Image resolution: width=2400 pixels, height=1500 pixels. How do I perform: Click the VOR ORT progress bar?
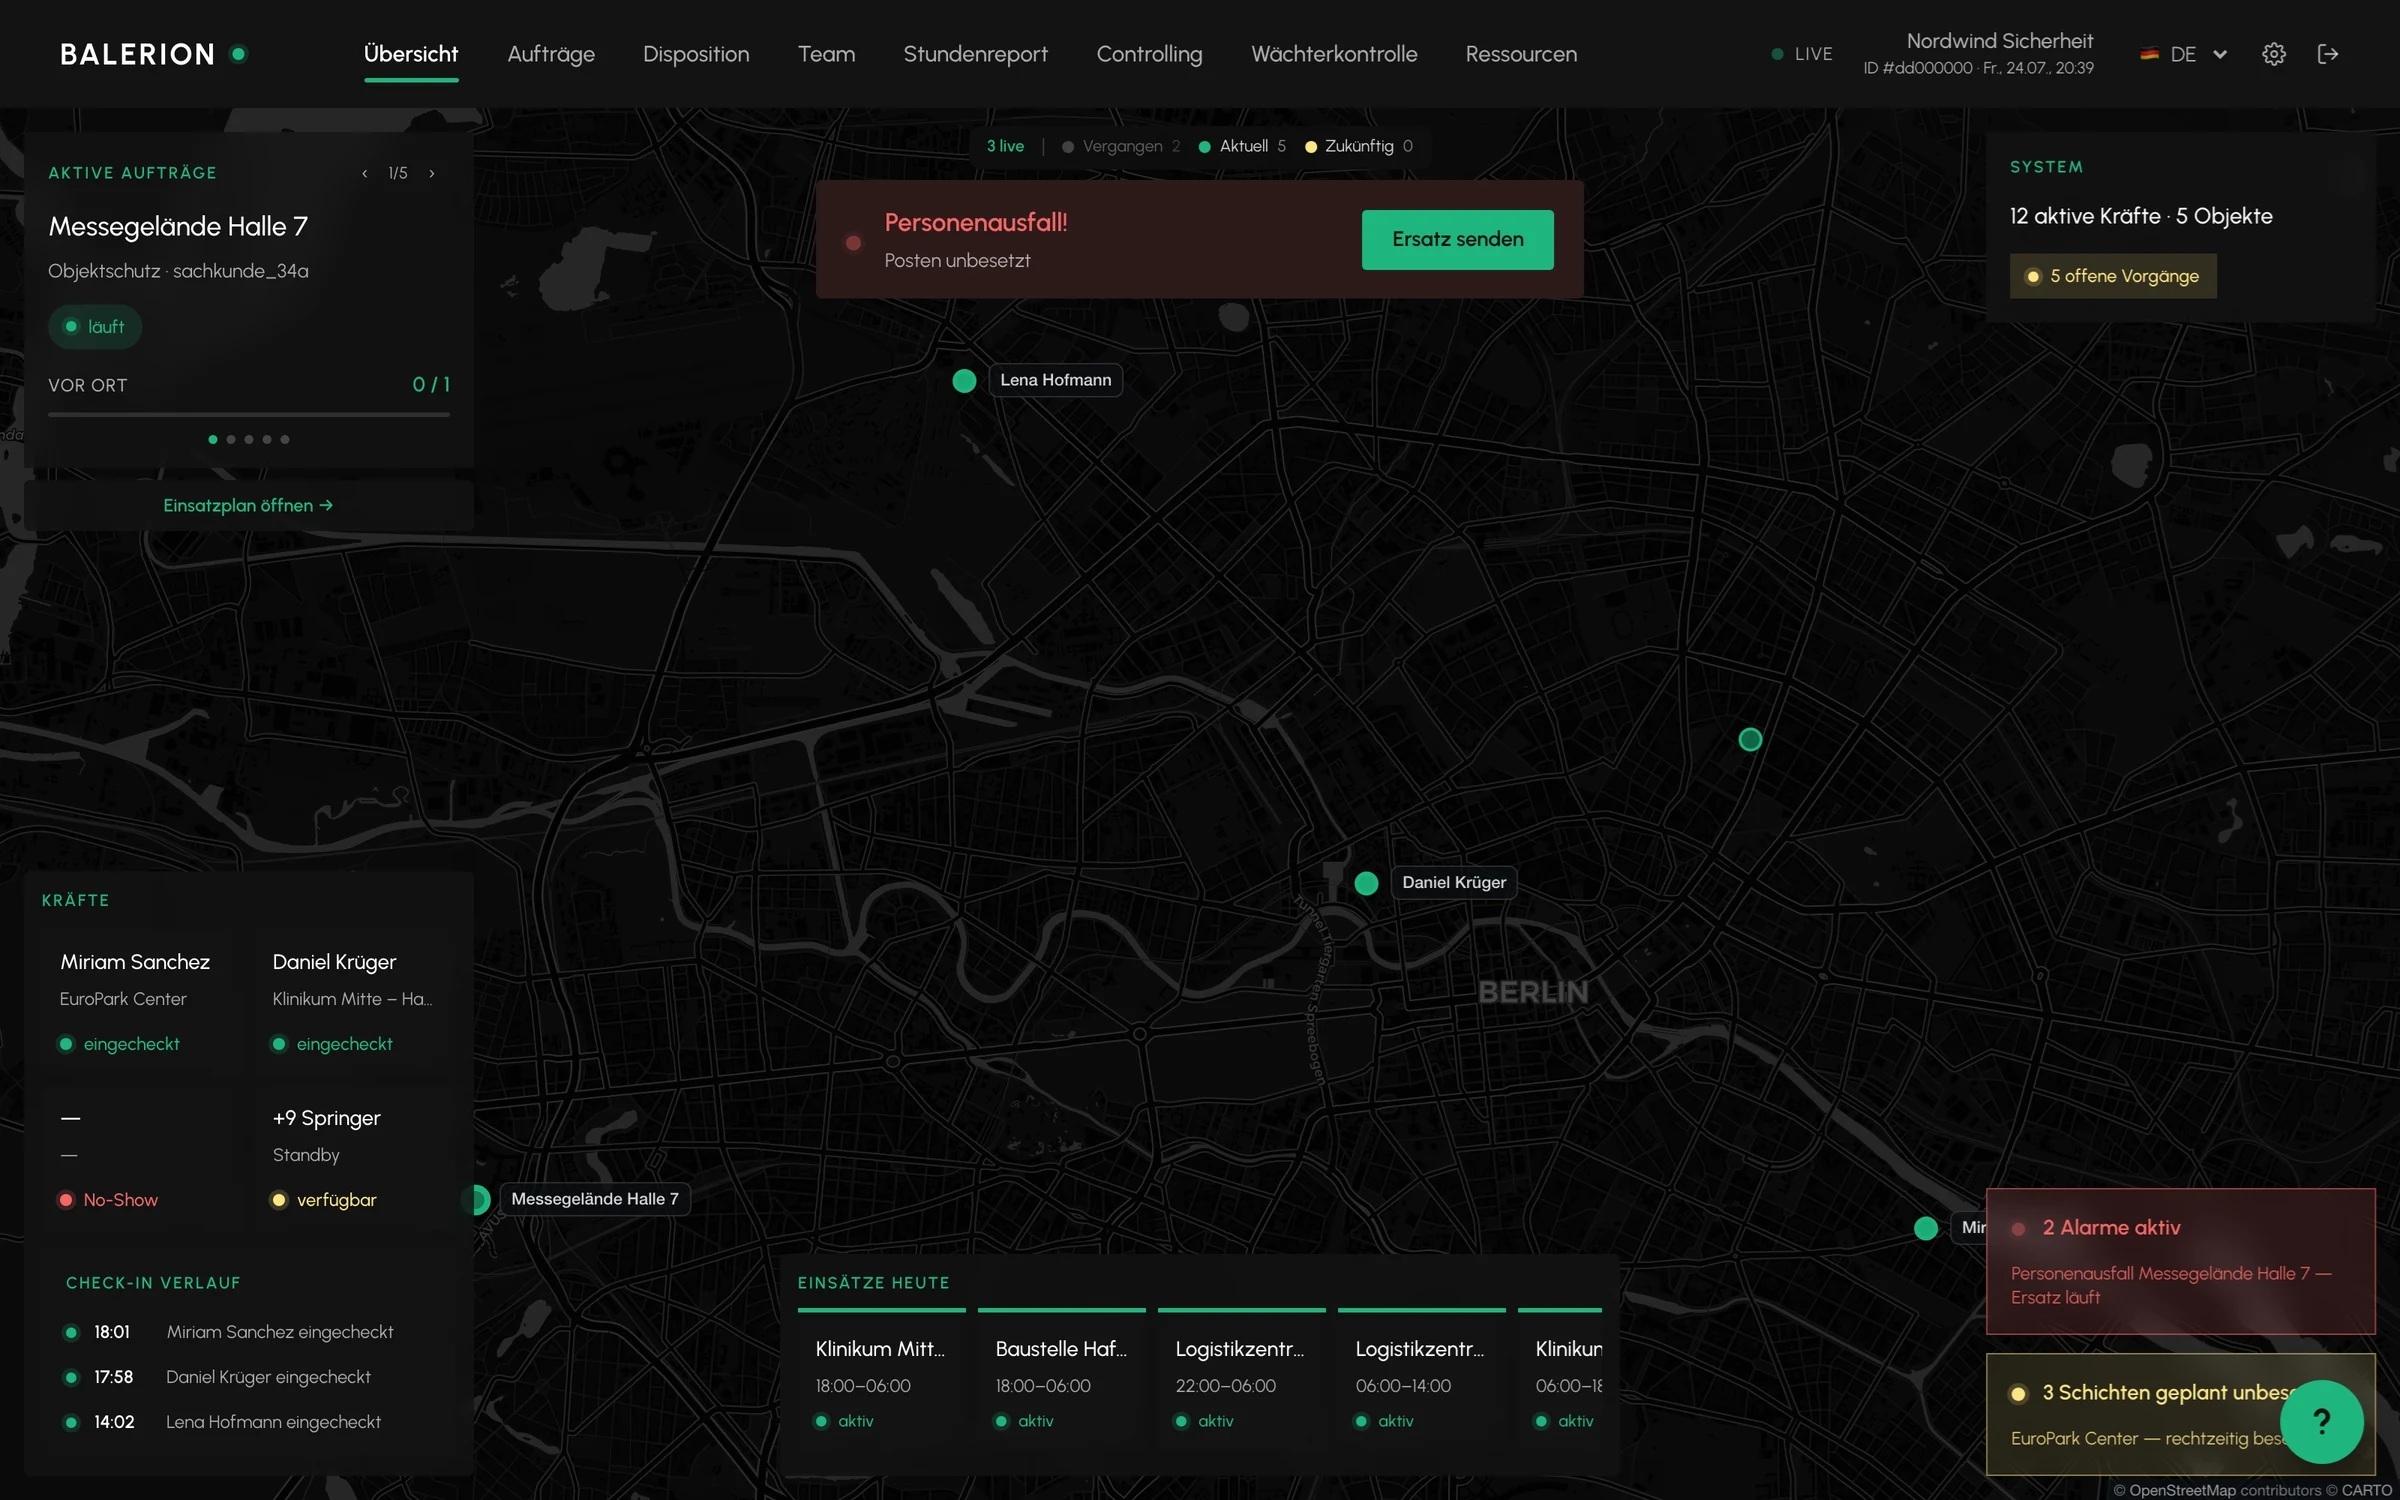click(x=249, y=414)
